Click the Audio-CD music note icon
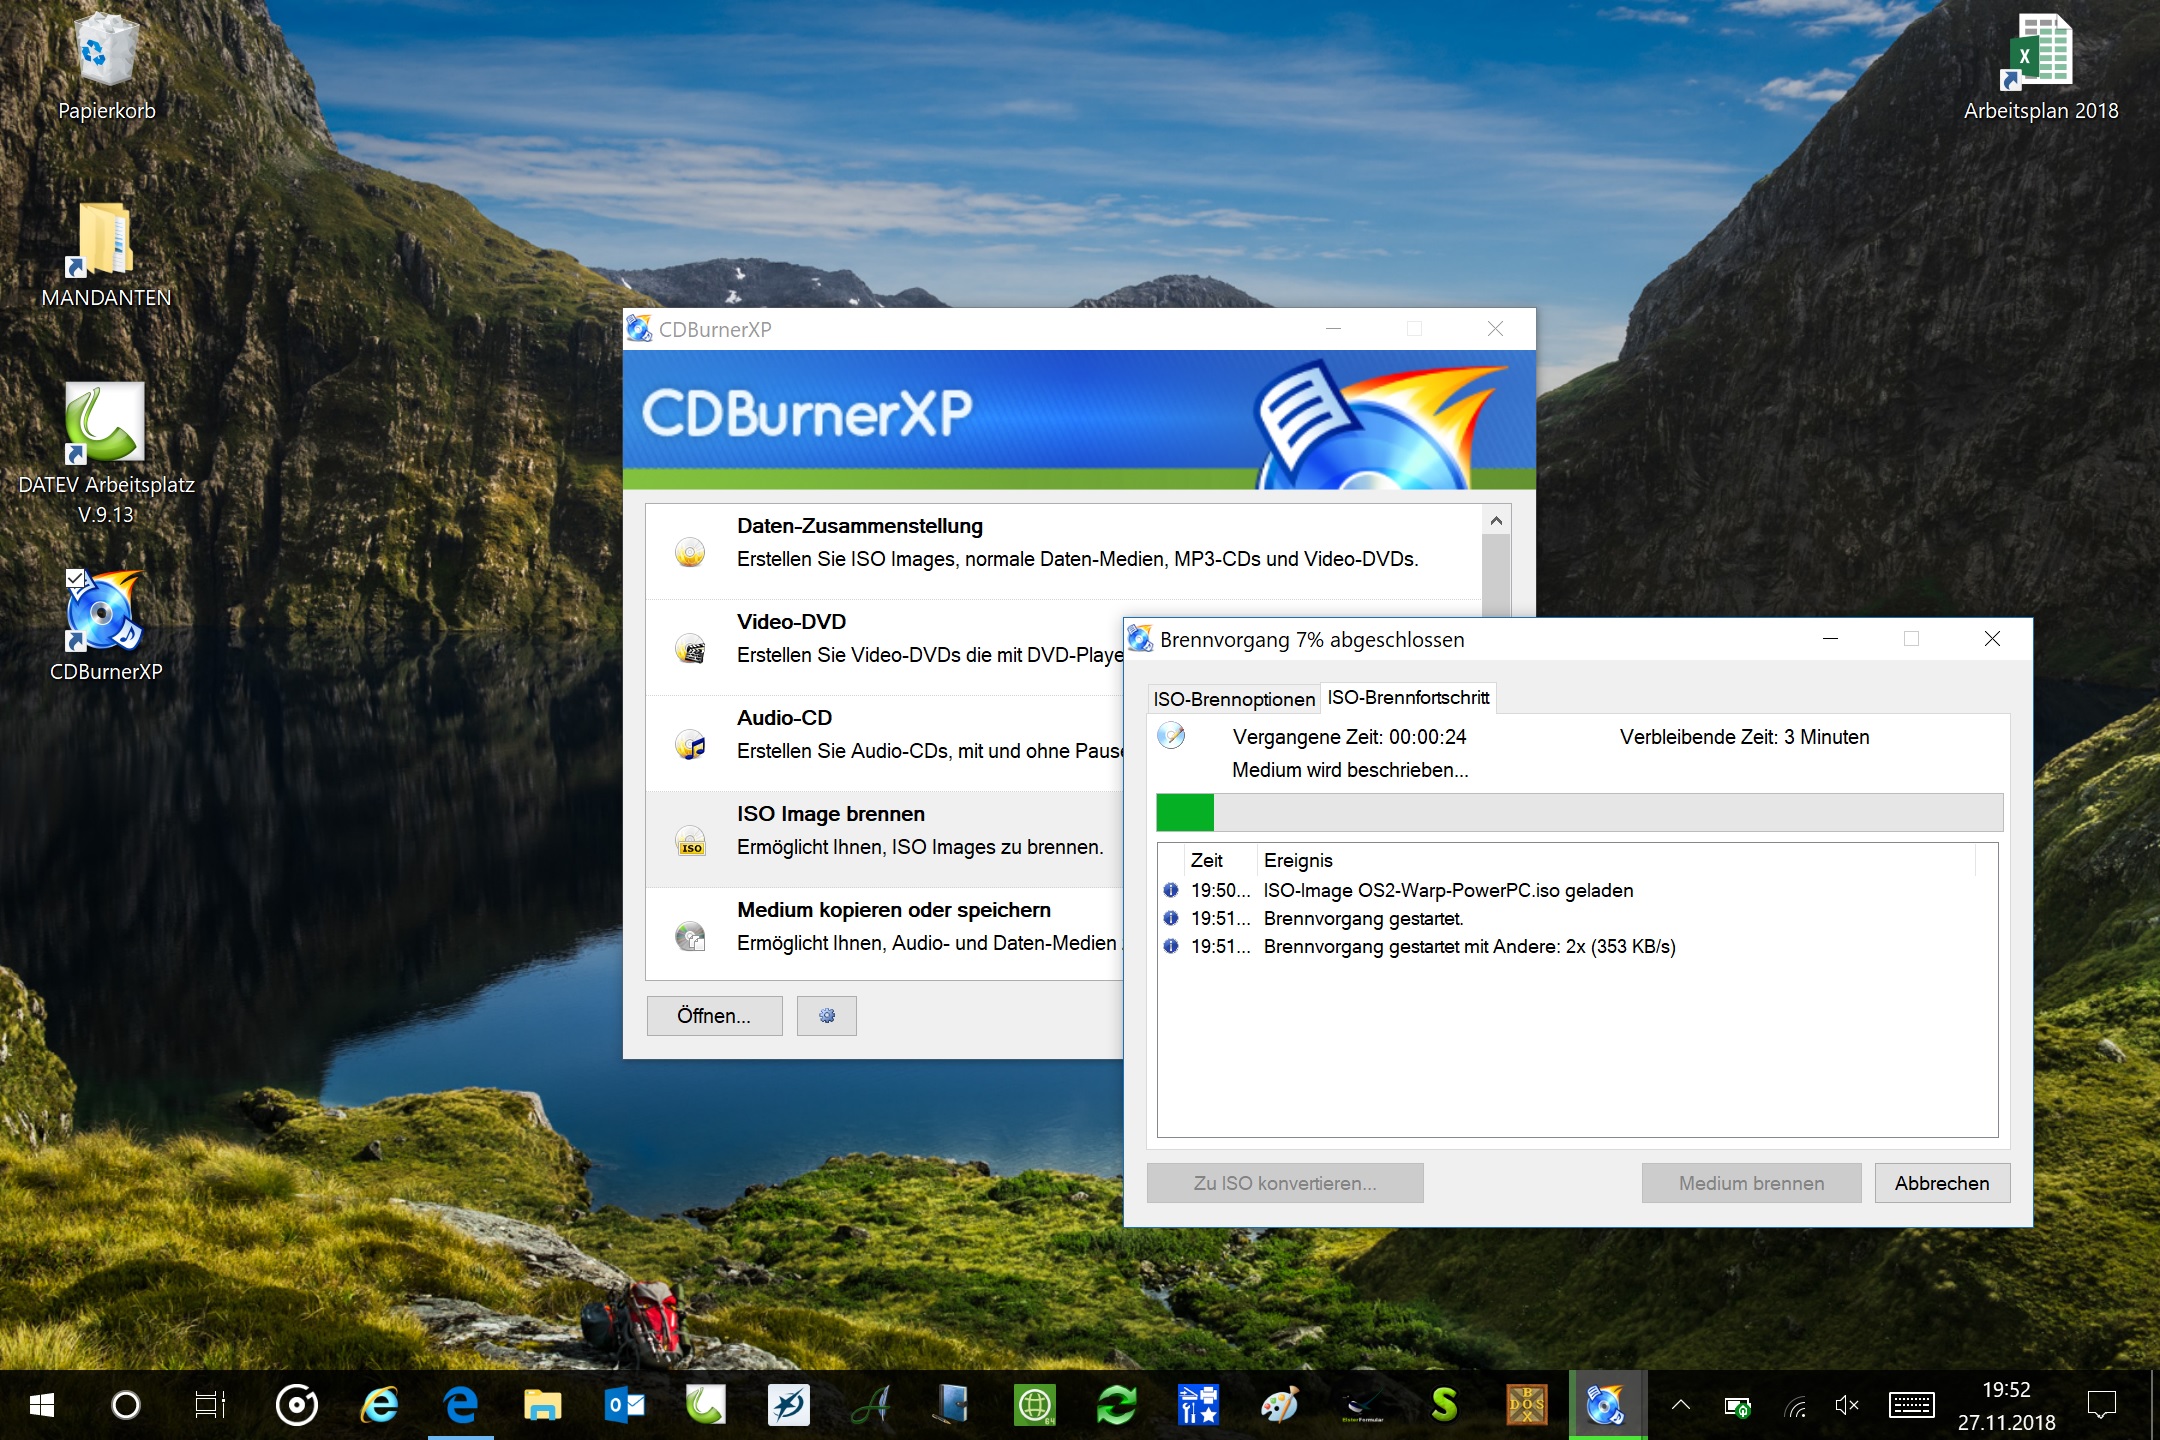The image size is (2160, 1440). pyautogui.click(x=690, y=744)
